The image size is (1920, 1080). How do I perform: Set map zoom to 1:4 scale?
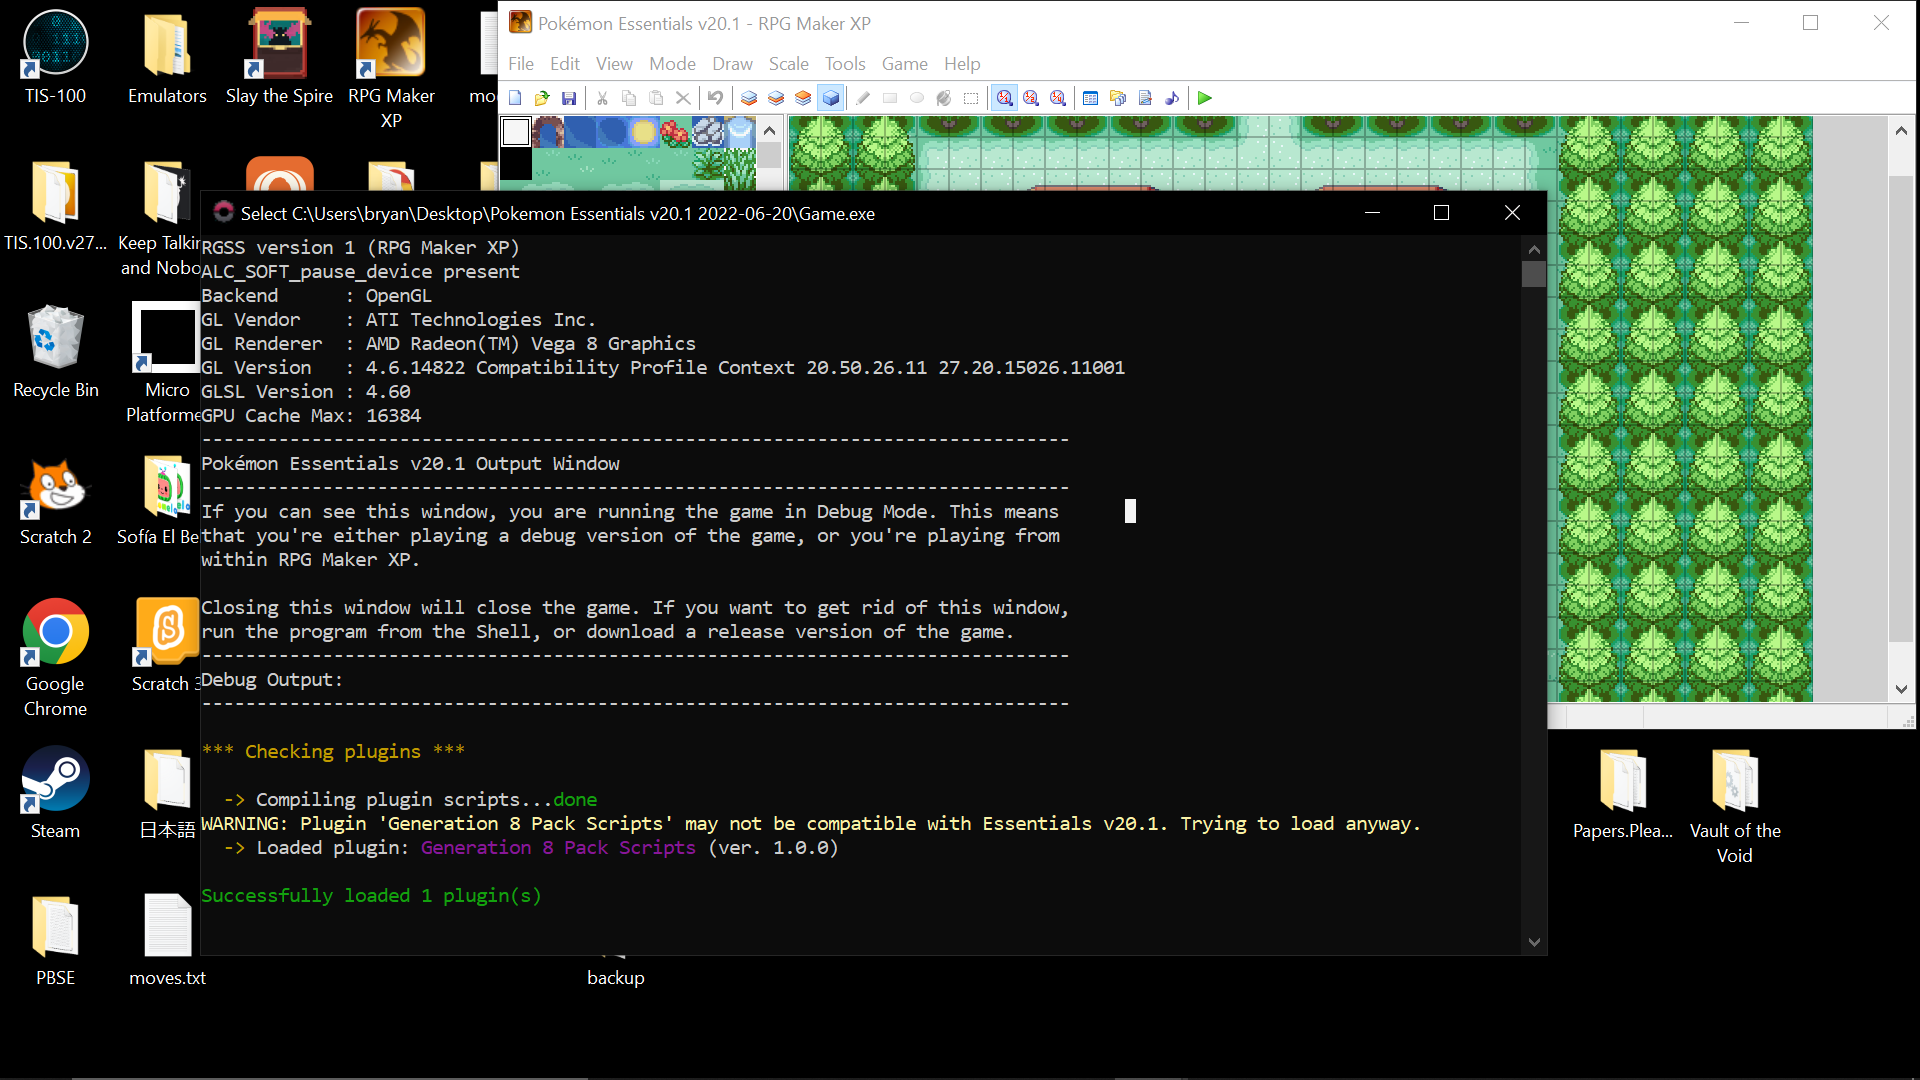tap(1058, 98)
